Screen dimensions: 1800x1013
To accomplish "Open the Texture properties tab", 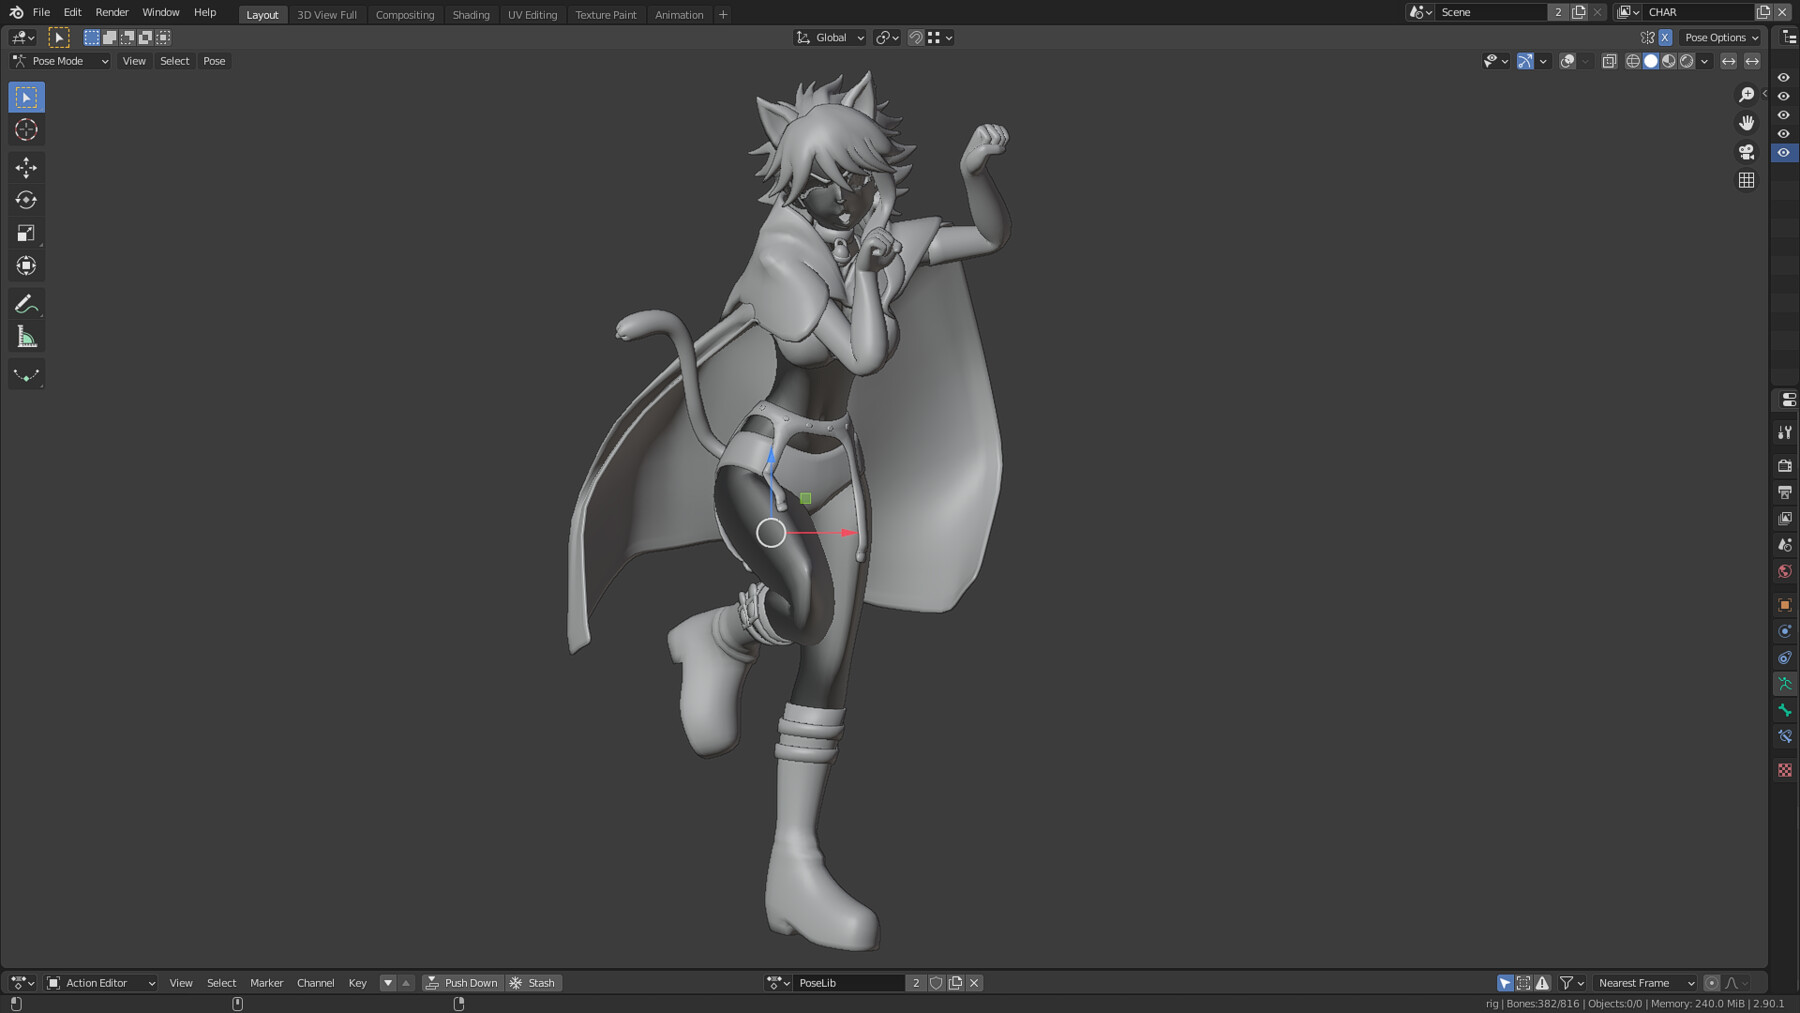I will click(1785, 770).
